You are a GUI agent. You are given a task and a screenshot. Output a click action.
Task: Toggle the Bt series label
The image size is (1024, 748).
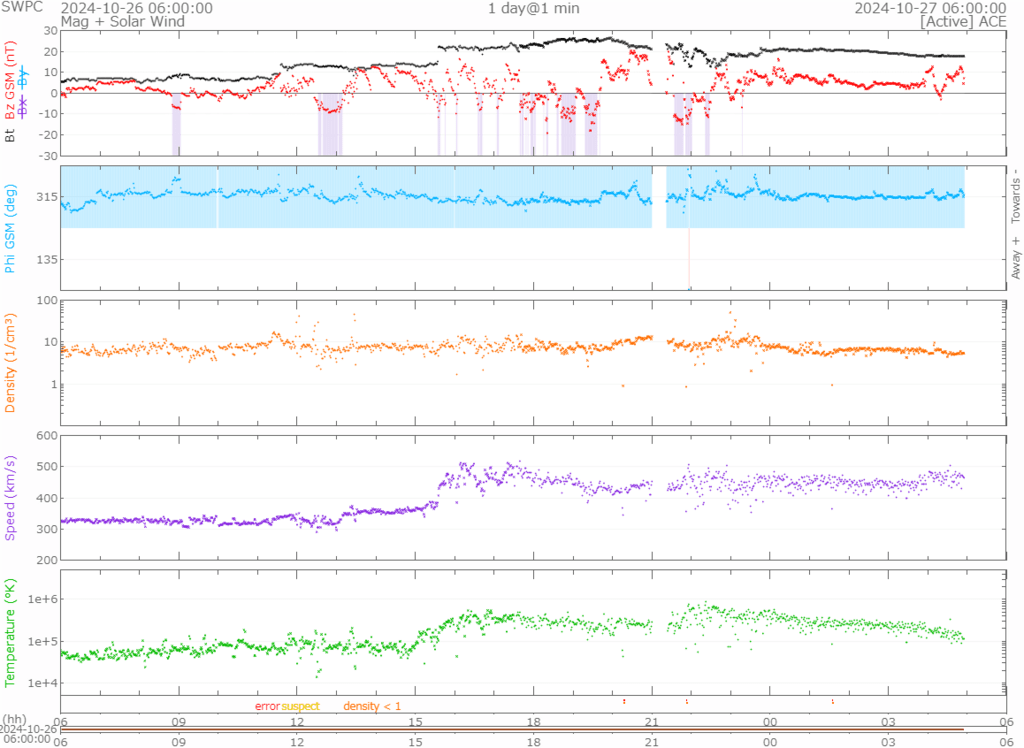click(x=10, y=134)
